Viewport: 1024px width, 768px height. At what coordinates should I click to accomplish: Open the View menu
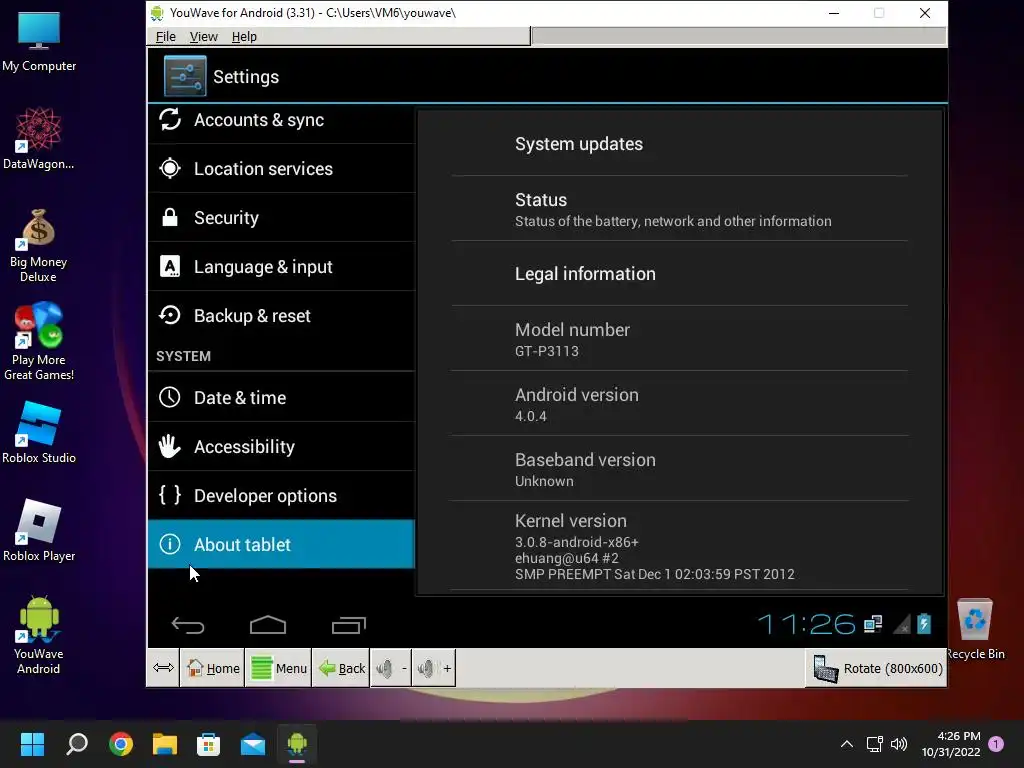tap(204, 37)
